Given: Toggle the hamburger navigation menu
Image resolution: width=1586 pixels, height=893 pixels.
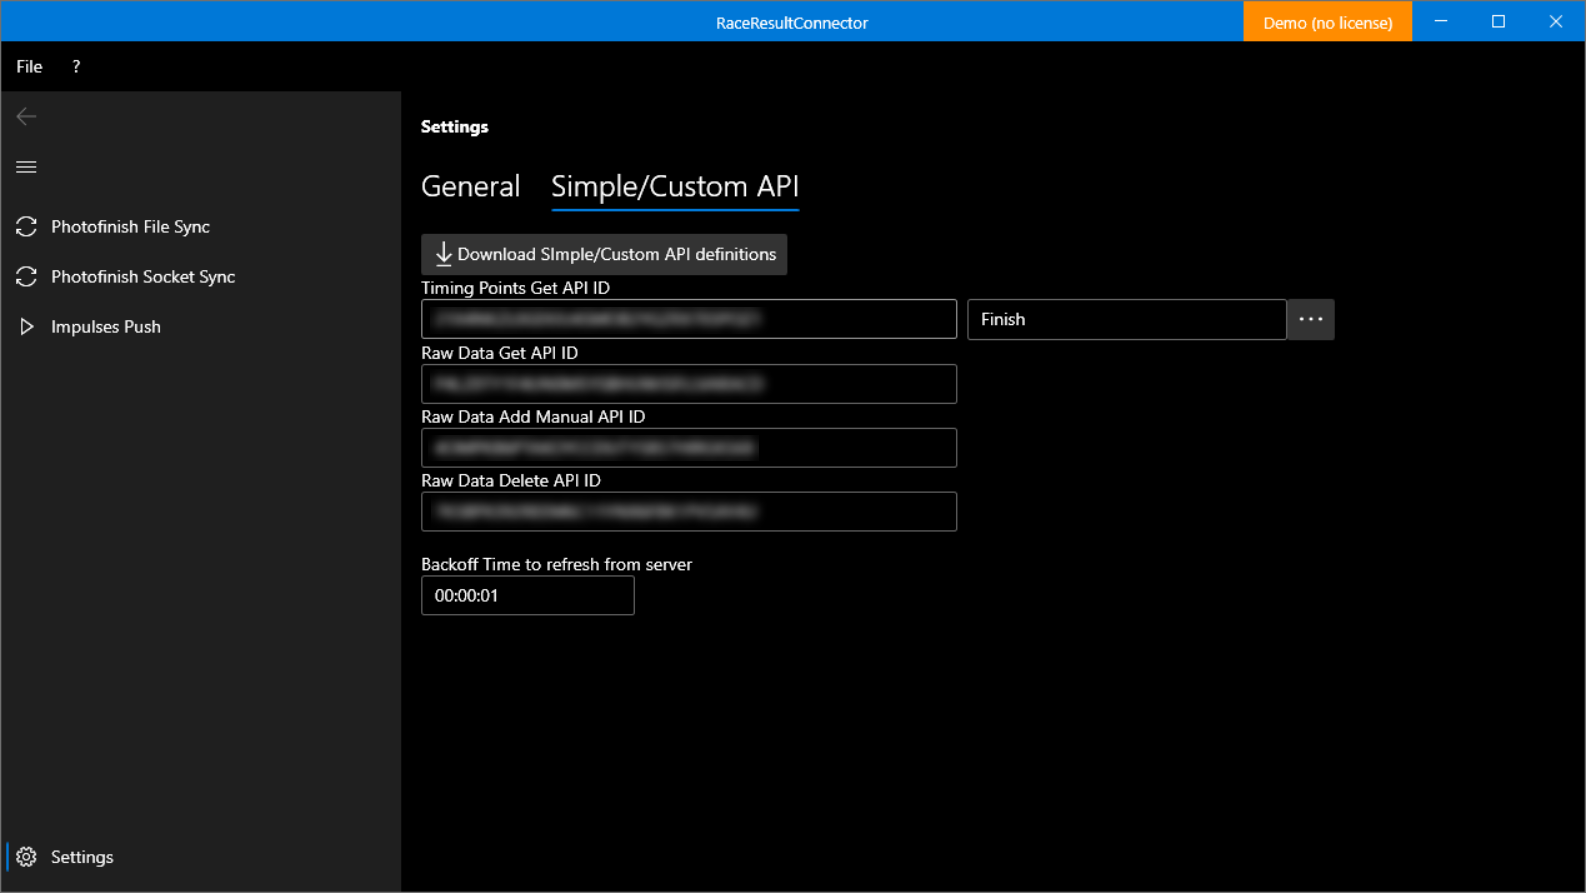Looking at the screenshot, I should [26, 167].
